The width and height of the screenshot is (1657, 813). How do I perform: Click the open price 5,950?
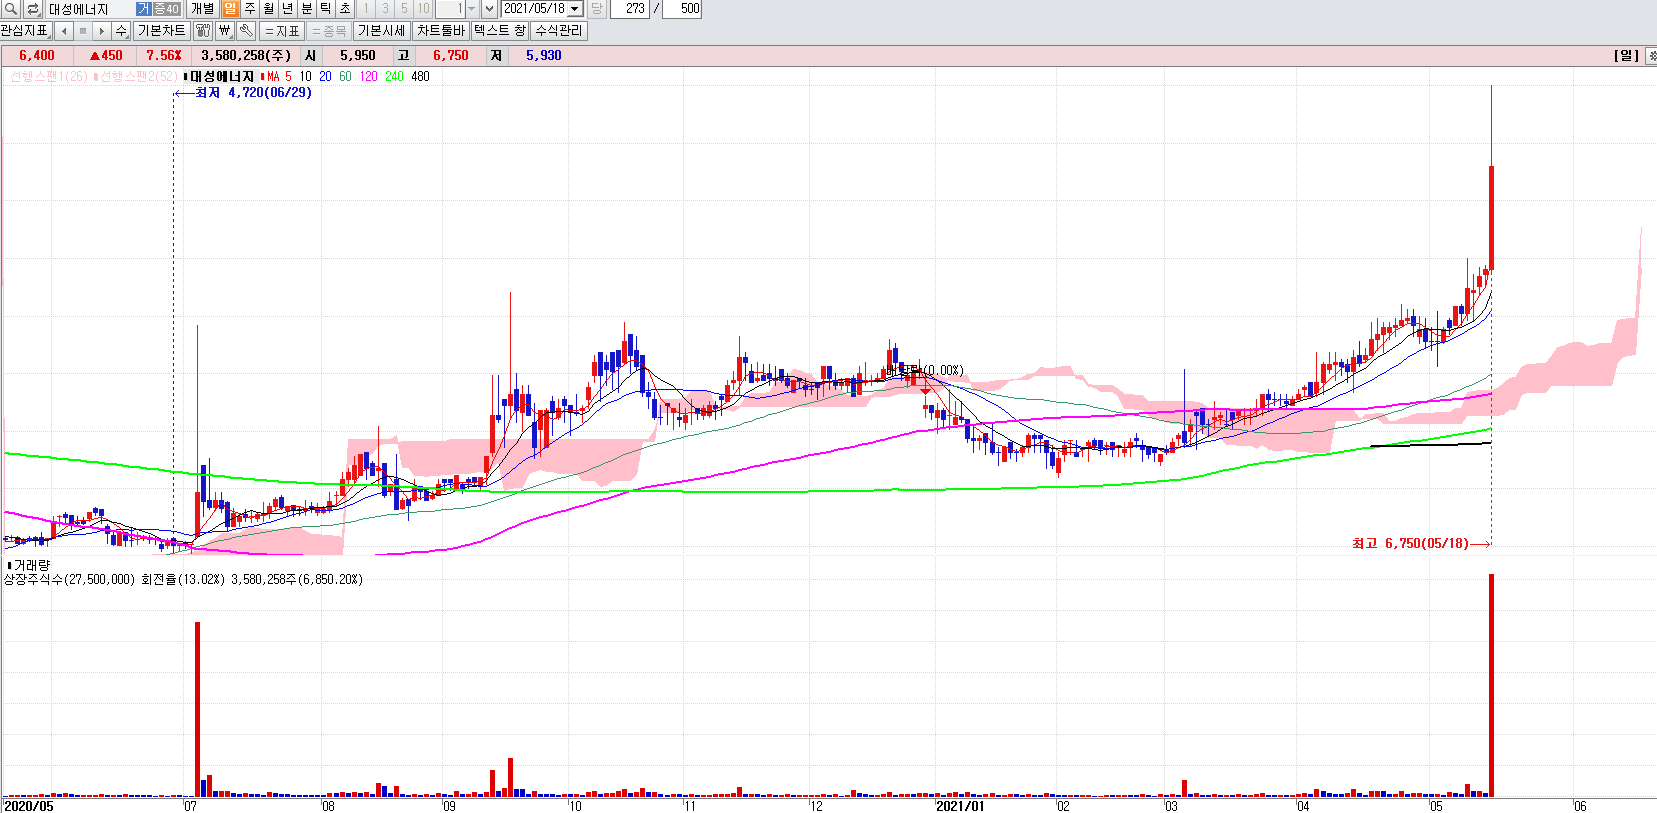358,56
